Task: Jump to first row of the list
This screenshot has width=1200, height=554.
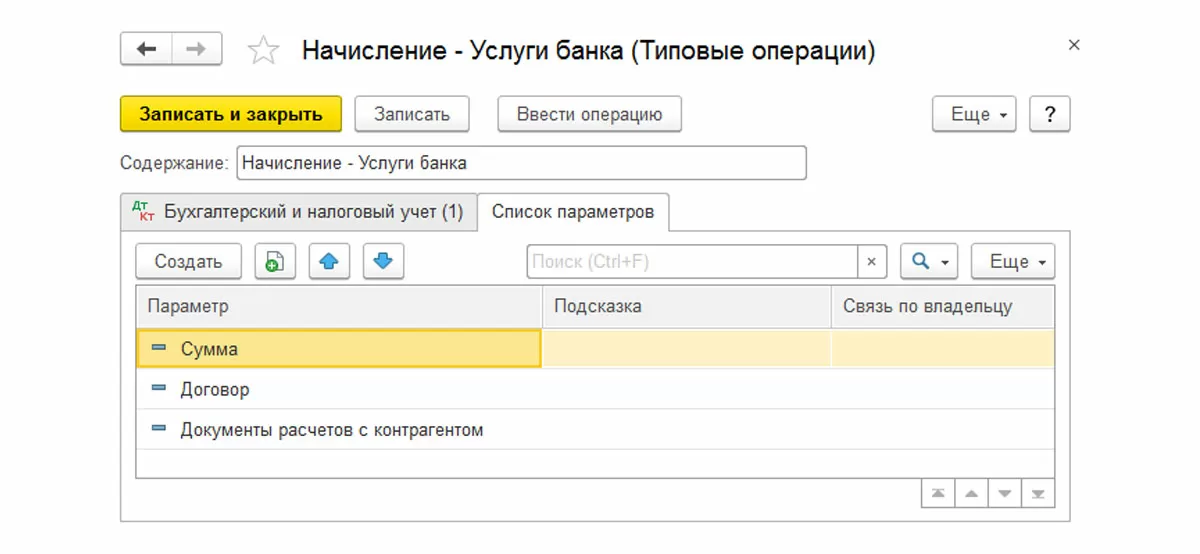Action: click(x=937, y=494)
